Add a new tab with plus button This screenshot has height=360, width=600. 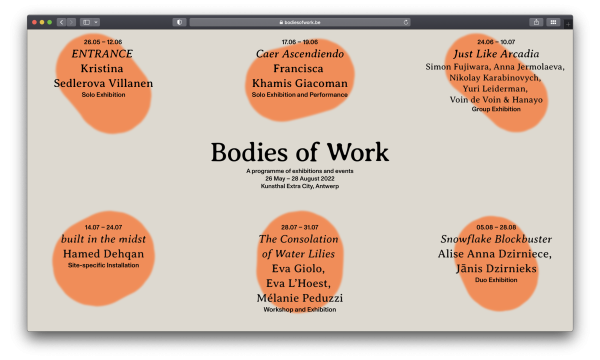pos(568,24)
